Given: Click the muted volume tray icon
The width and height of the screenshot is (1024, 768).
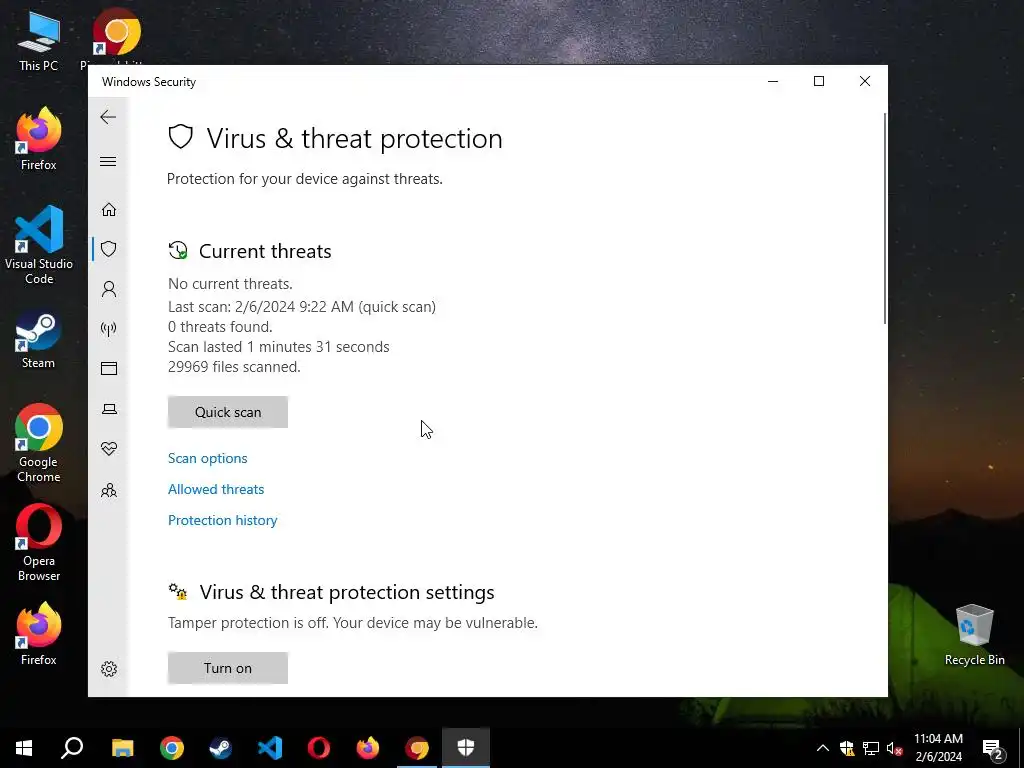Looking at the screenshot, I should click(894, 748).
